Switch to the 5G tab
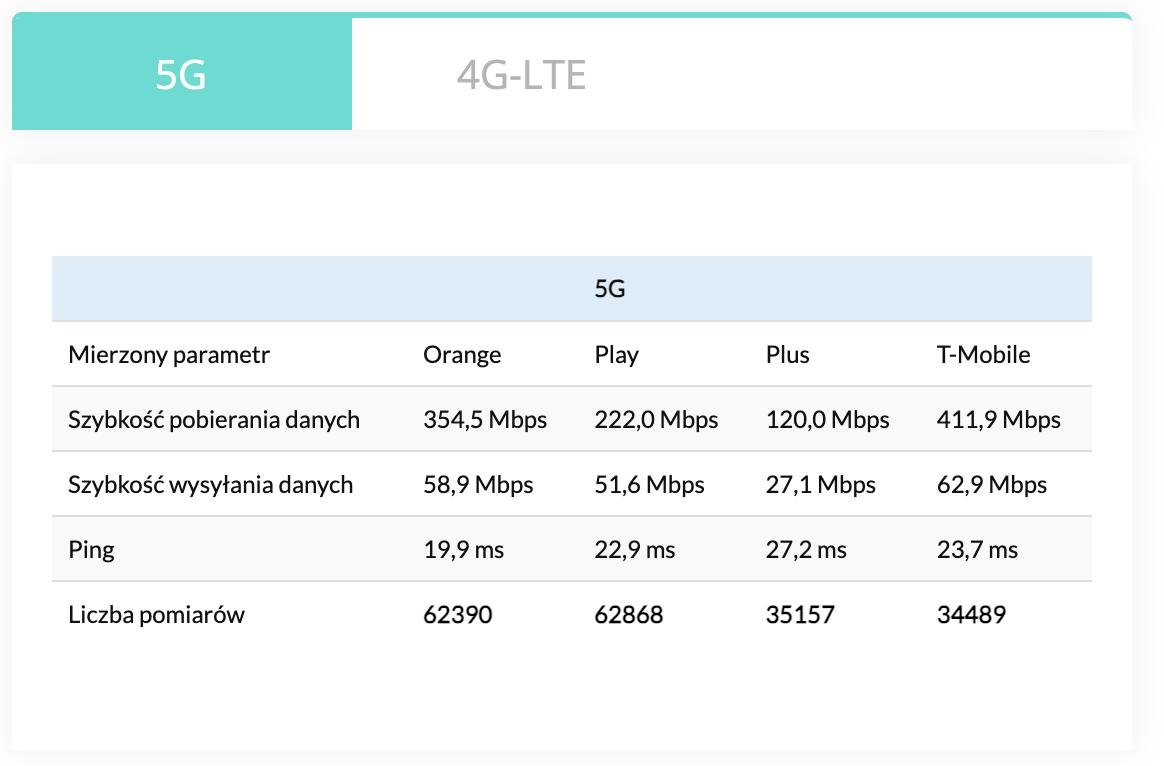This screenshot has width=1164, height=766. [181, 75]
